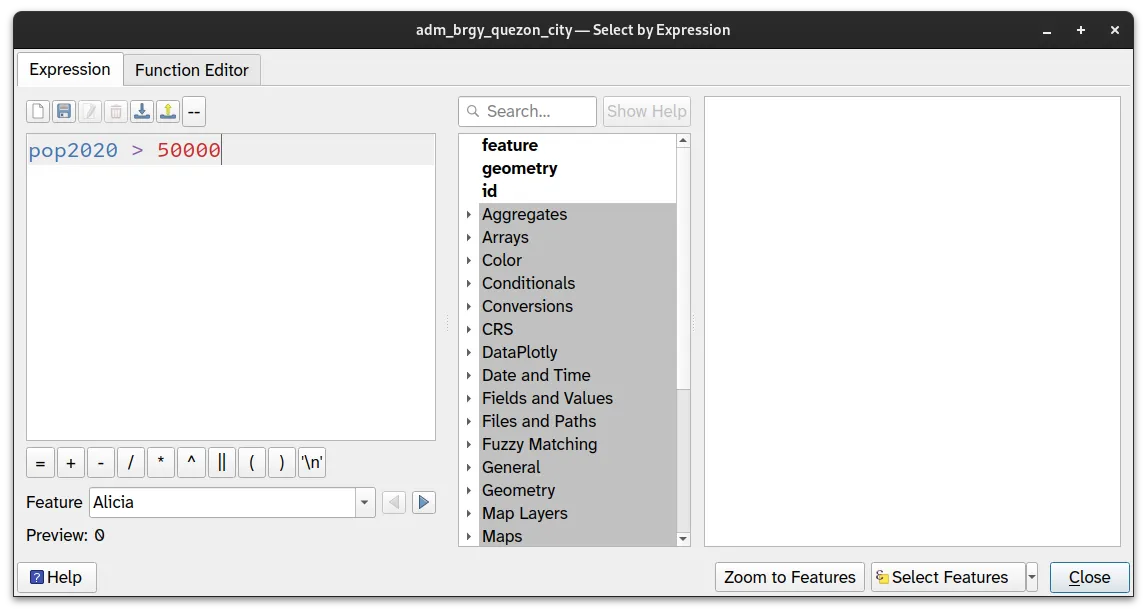The width and height of the screenshot is (1147, 613).
Task: Switch to the Function Editor tab
Action: (192, 70)
